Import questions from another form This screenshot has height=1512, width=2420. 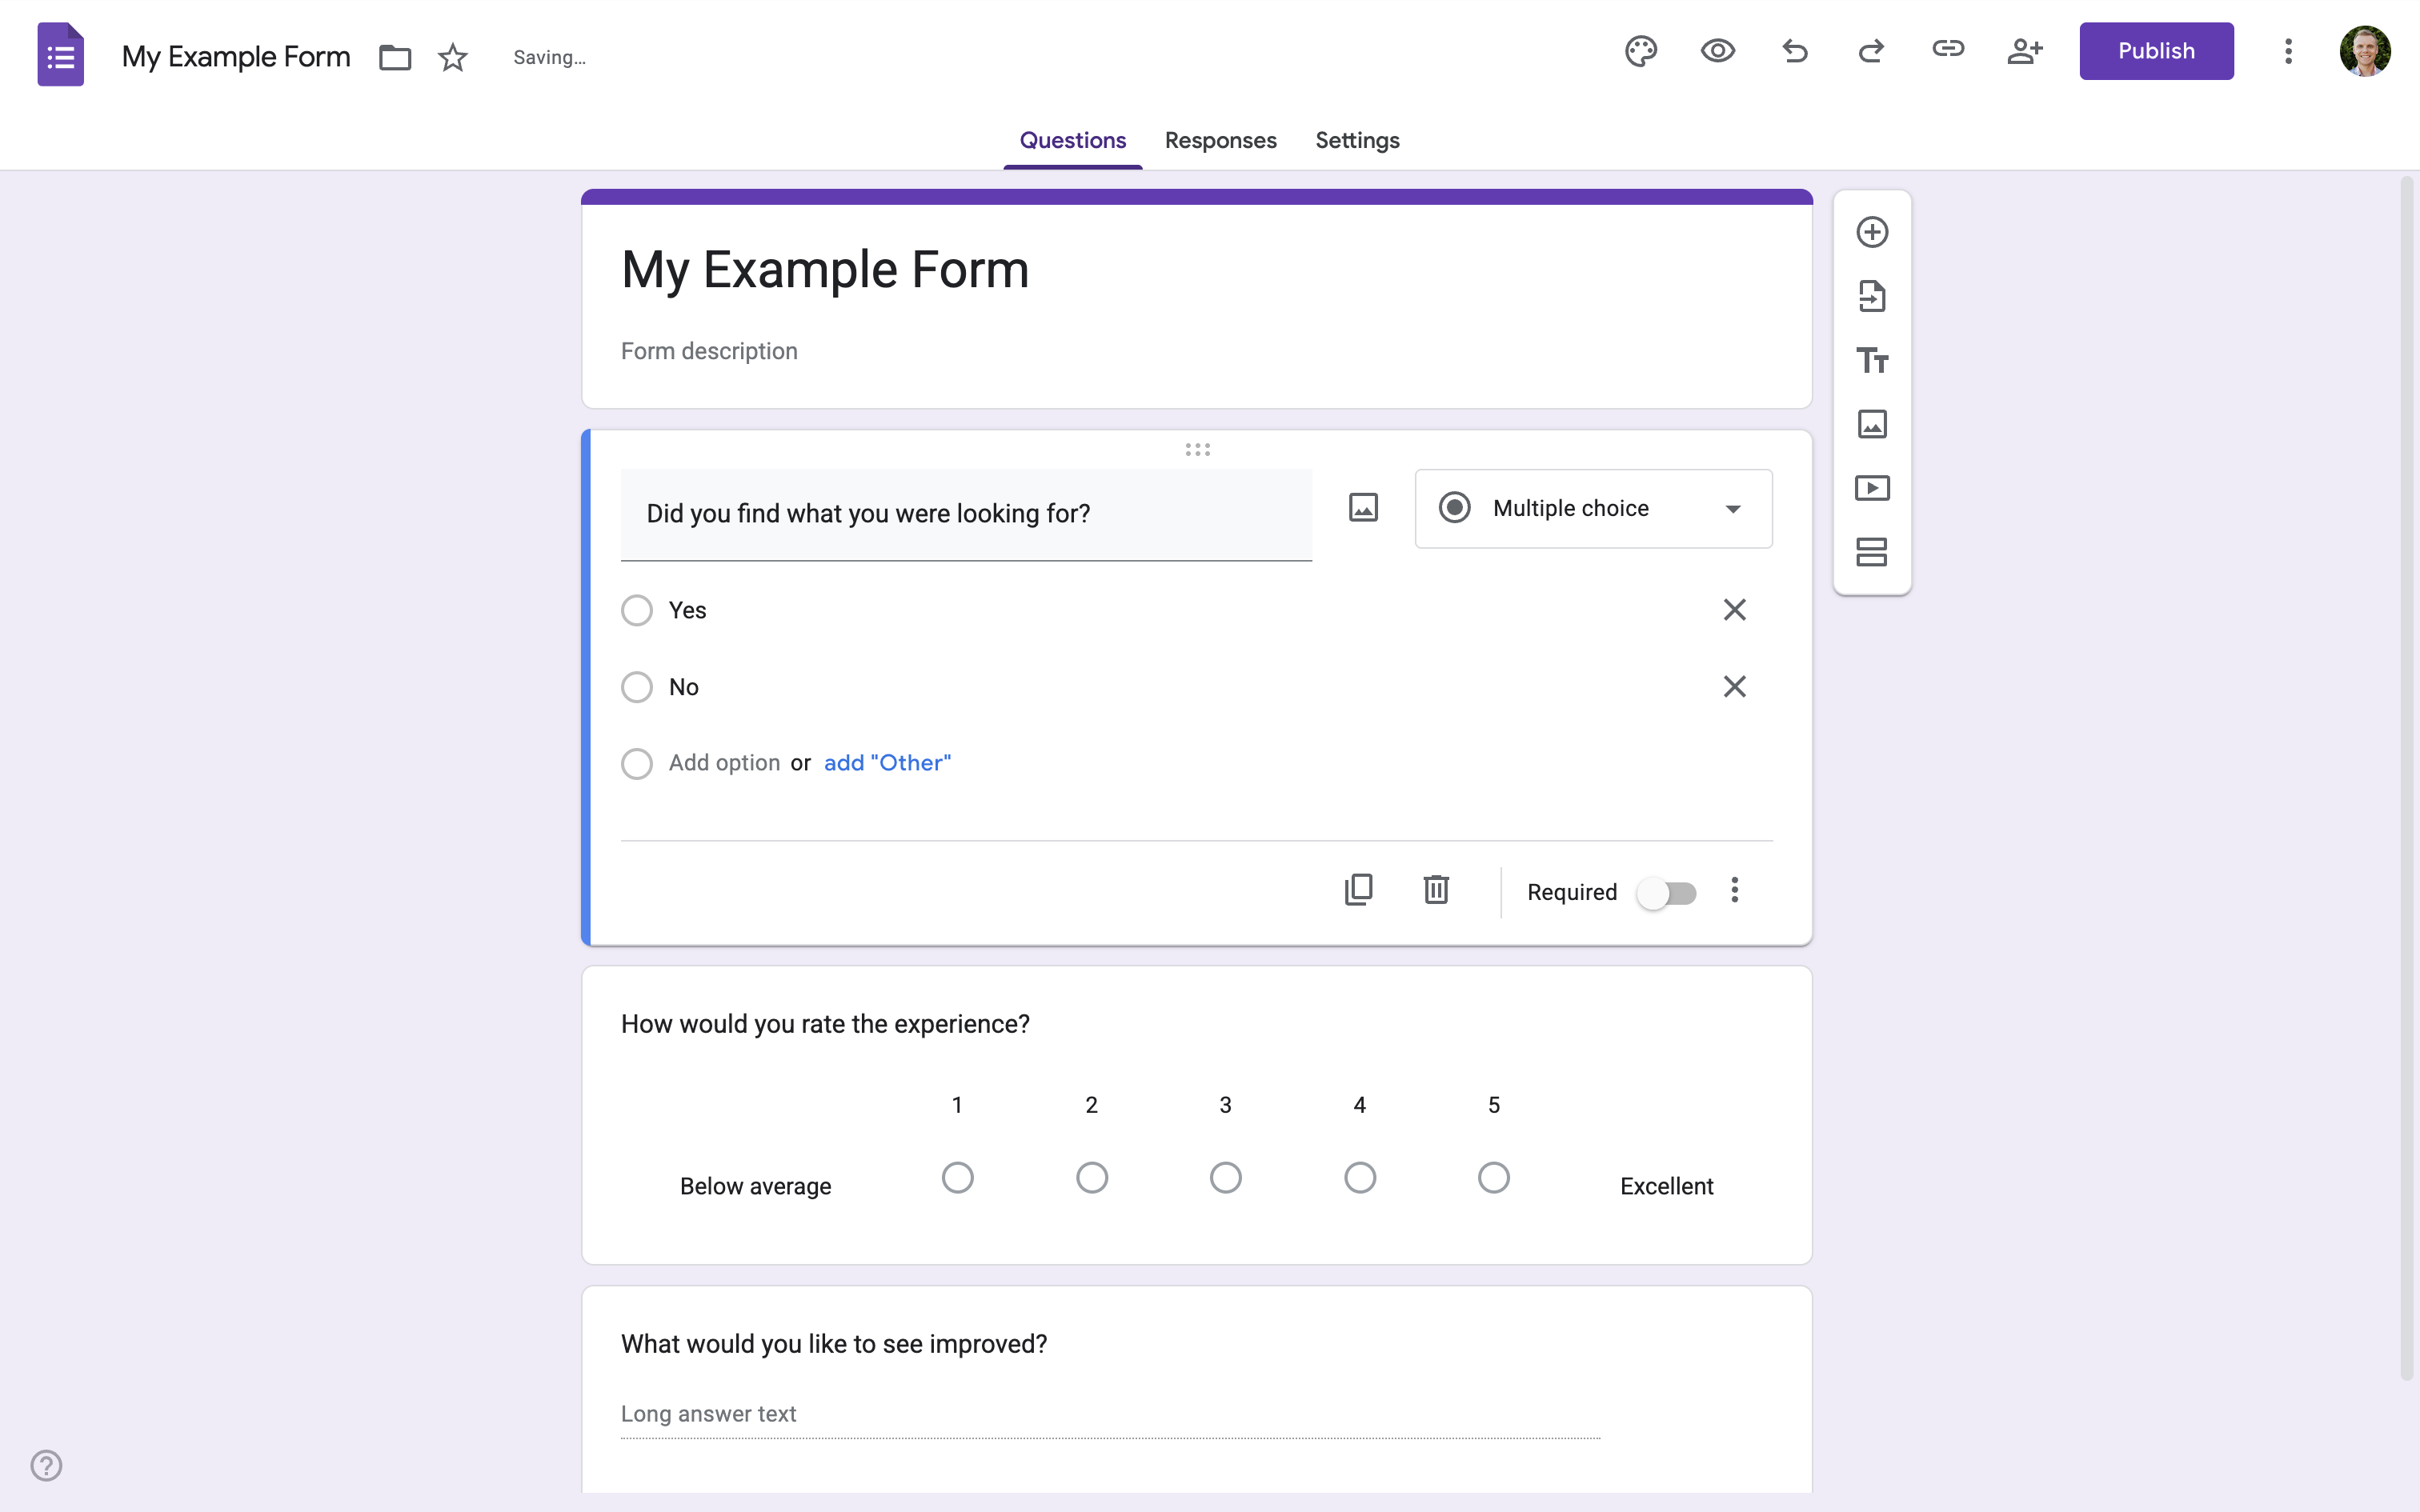tap(1872, 296)
